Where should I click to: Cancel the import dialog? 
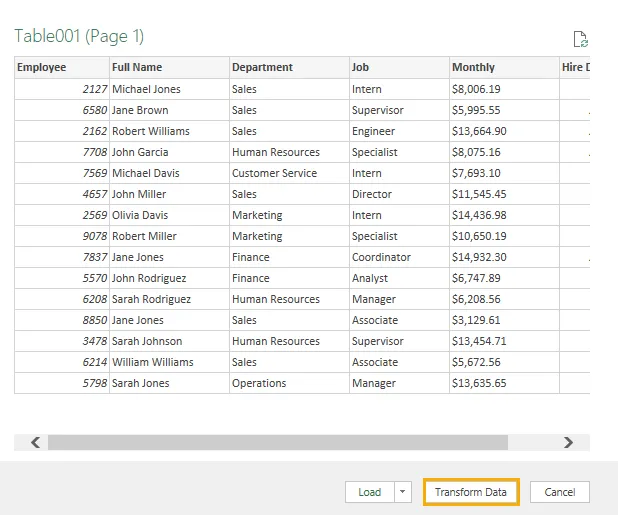pos(560,492)
